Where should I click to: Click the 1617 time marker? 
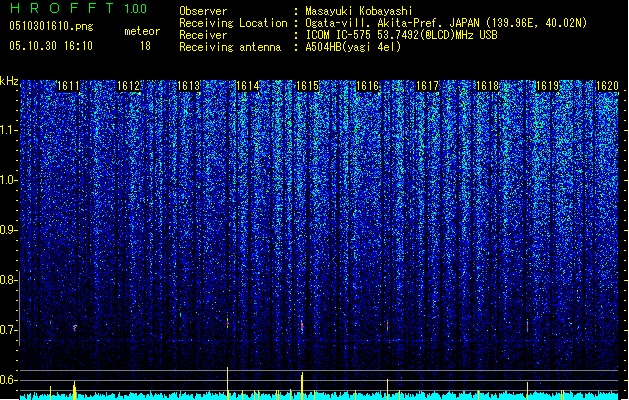pos(428,86)
